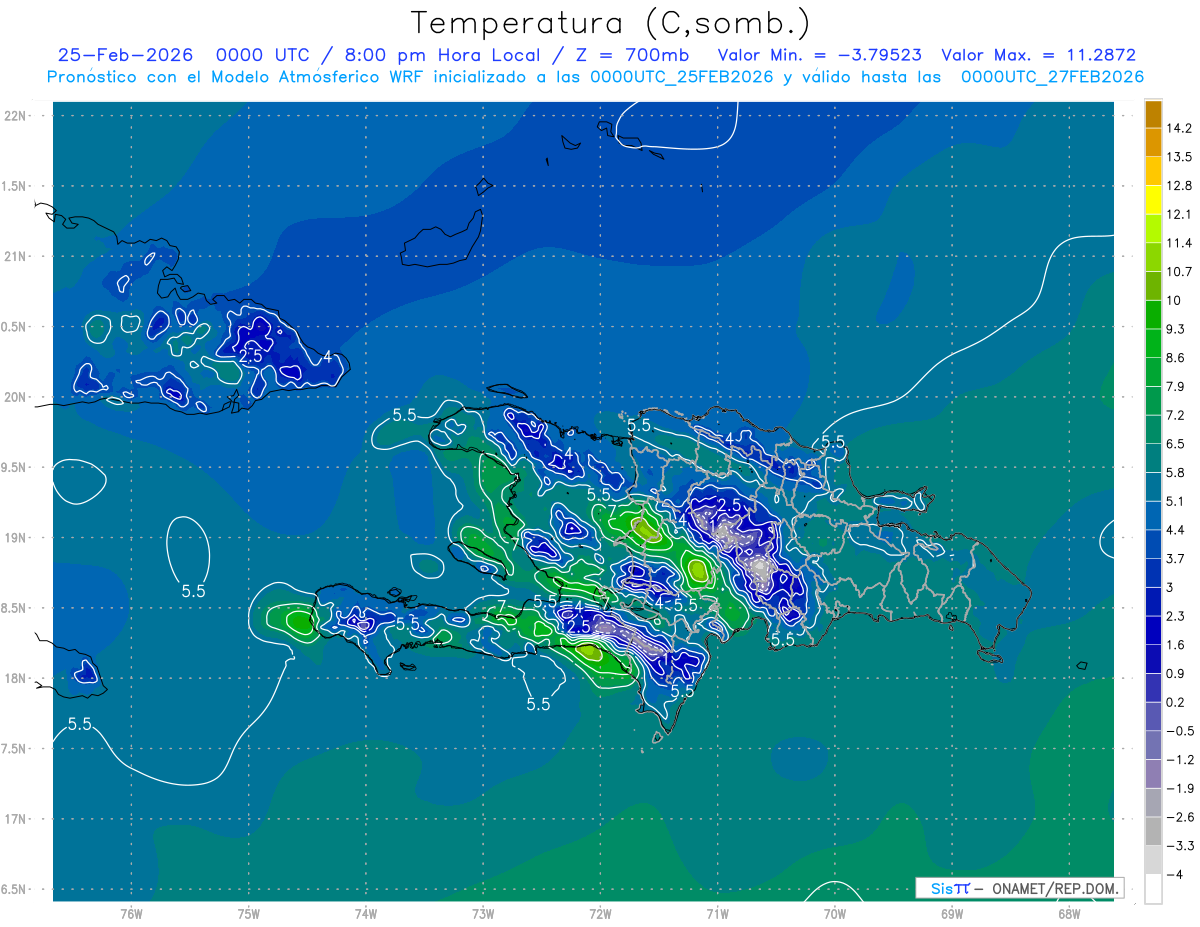Screen dimensions: 1200x927
Task: Click the '13.5' colorbar value
Action: pyautogui.click(x=1180, y=157)
